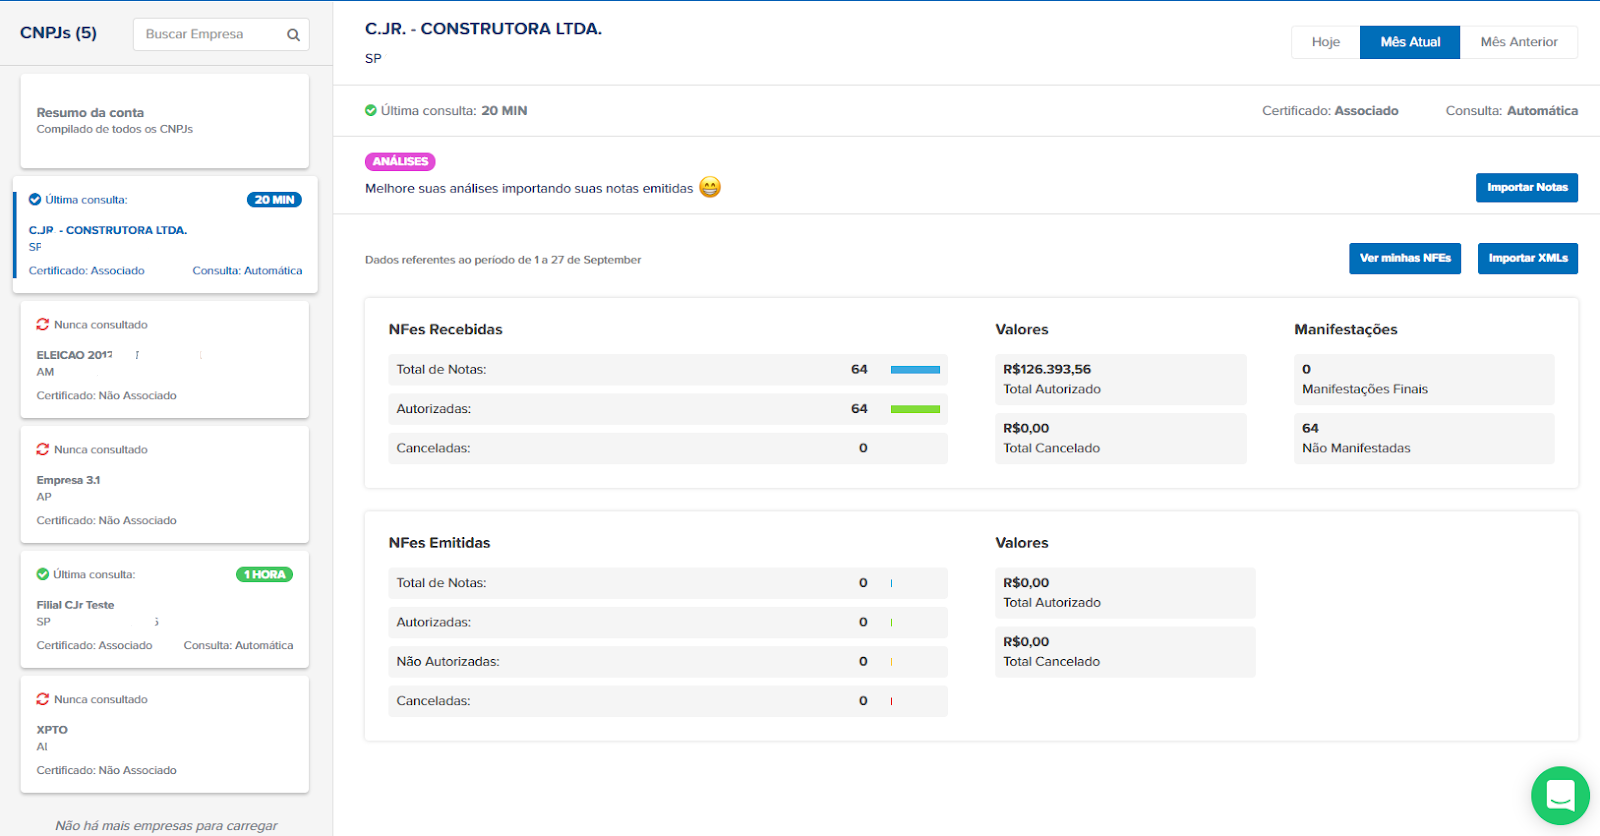Click the Consulta: Automática header text
Viewport: 1600px width, 836px height.
point(1512,111)
